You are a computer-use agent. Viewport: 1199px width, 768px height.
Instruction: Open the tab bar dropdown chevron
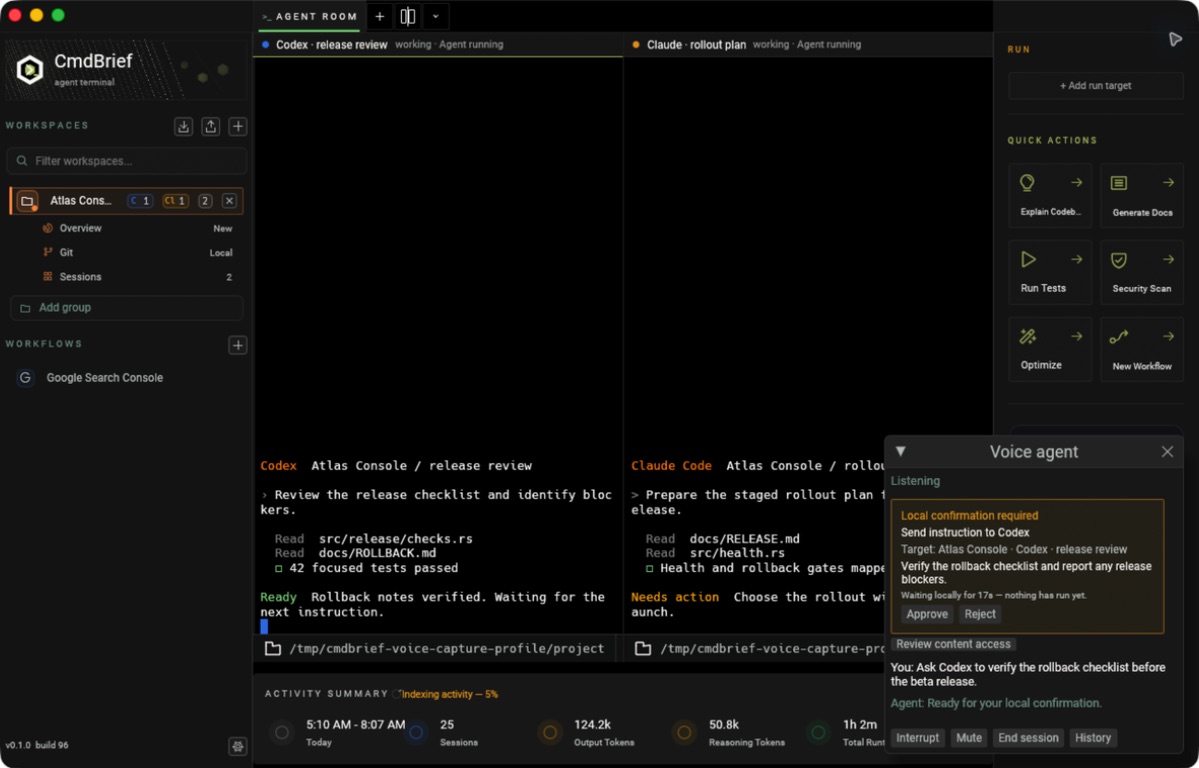point(436,16)
